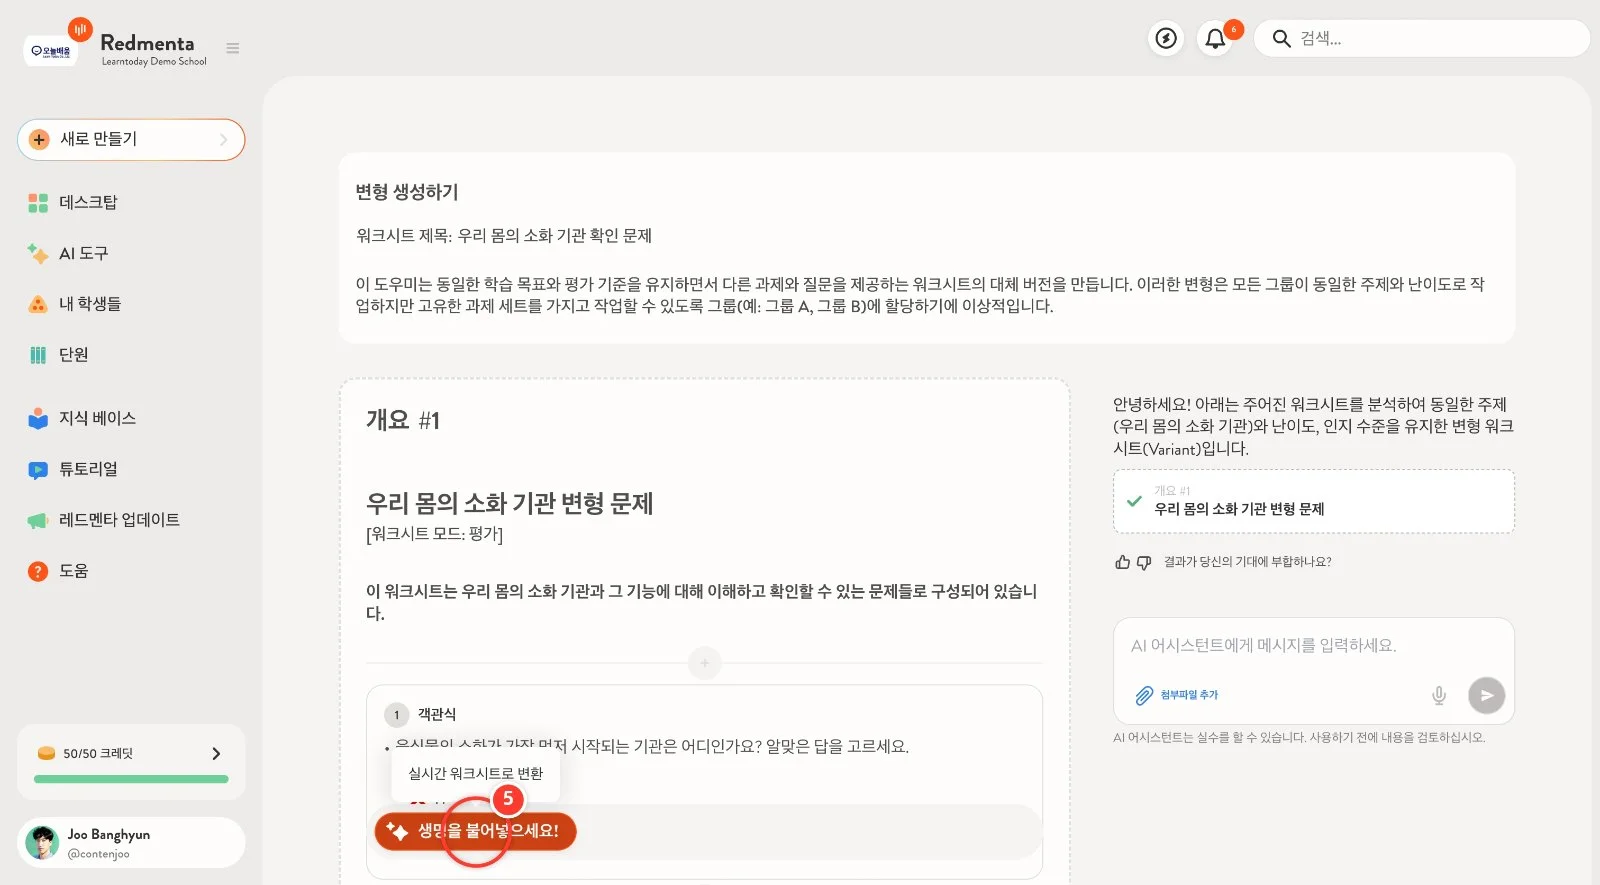Click the 생명을 불어넣으세요! button
This screenshot has height=885, width=1600.
475,831
